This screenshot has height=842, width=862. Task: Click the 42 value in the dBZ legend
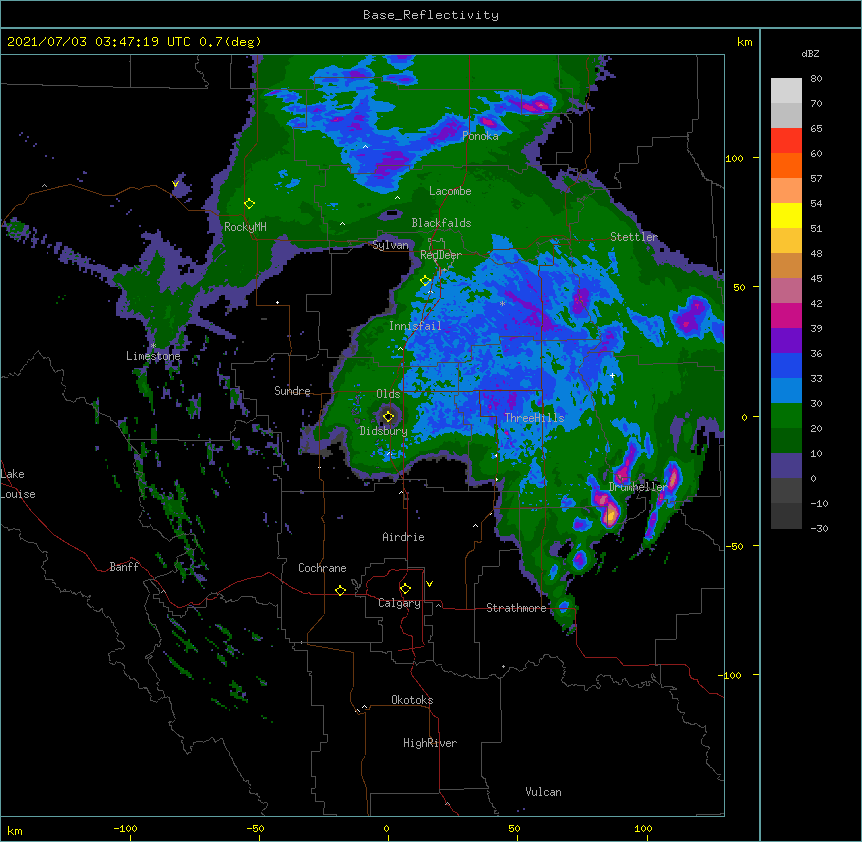[x=816, y=303]
